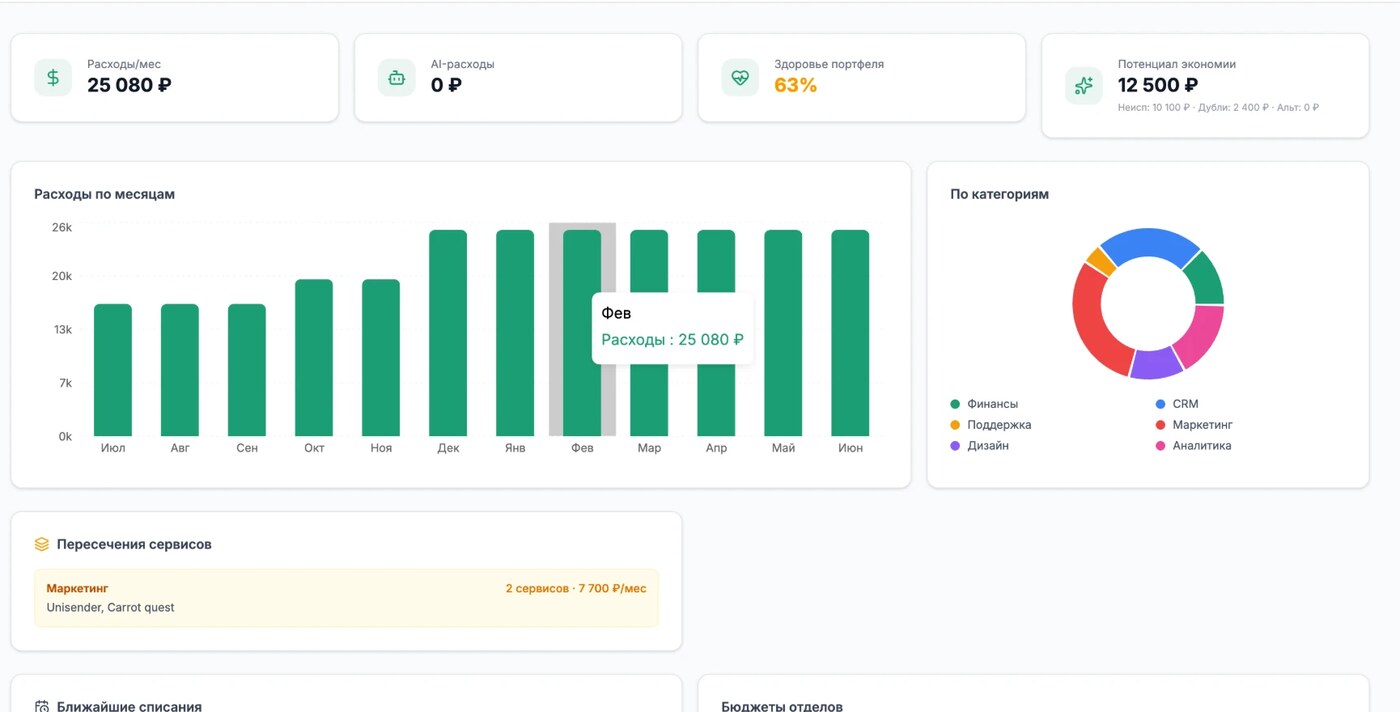This screenshot has width=1400, height=712.
Task: Click the layers icon beside Пересечения сервисов
Action: point(42,545)
